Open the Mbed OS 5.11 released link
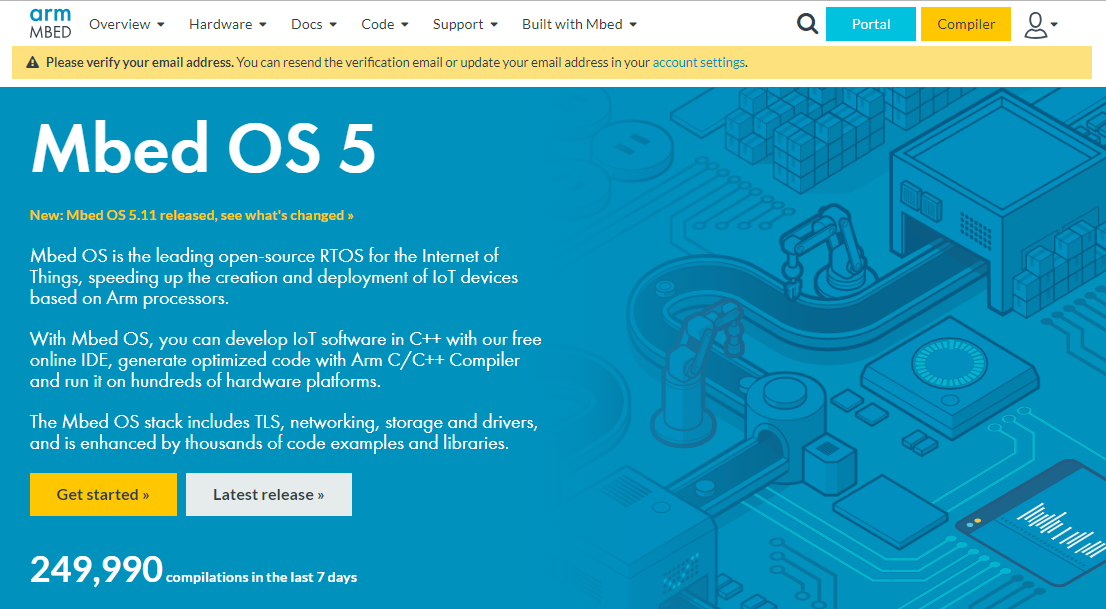 (192, 215)
